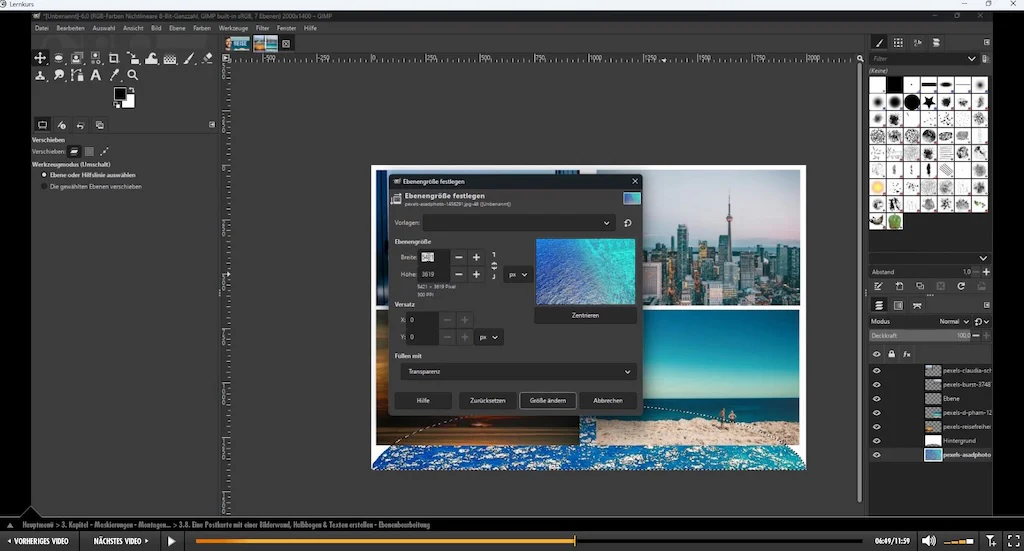Click the Hilfe button in dialog

pos(423,400)
